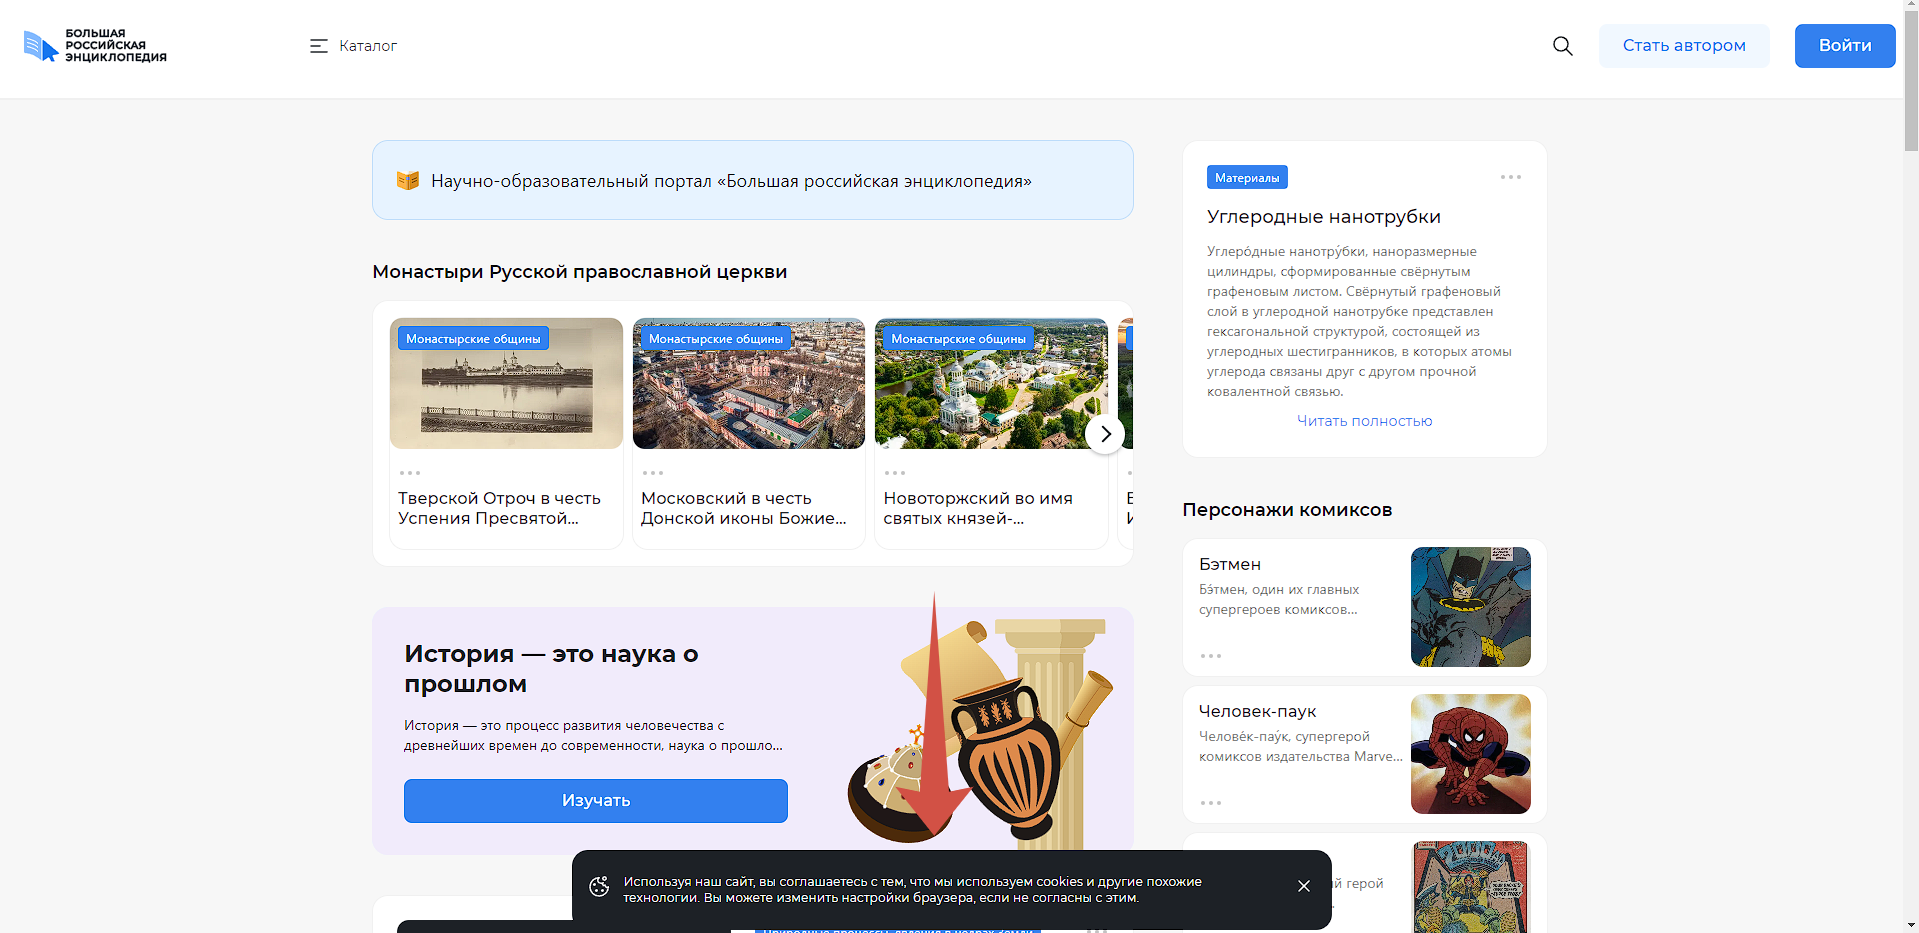Open options menu on Тверской Отроч monastery card
Screen dimensions: 1919x933
(x=411, y=472)
